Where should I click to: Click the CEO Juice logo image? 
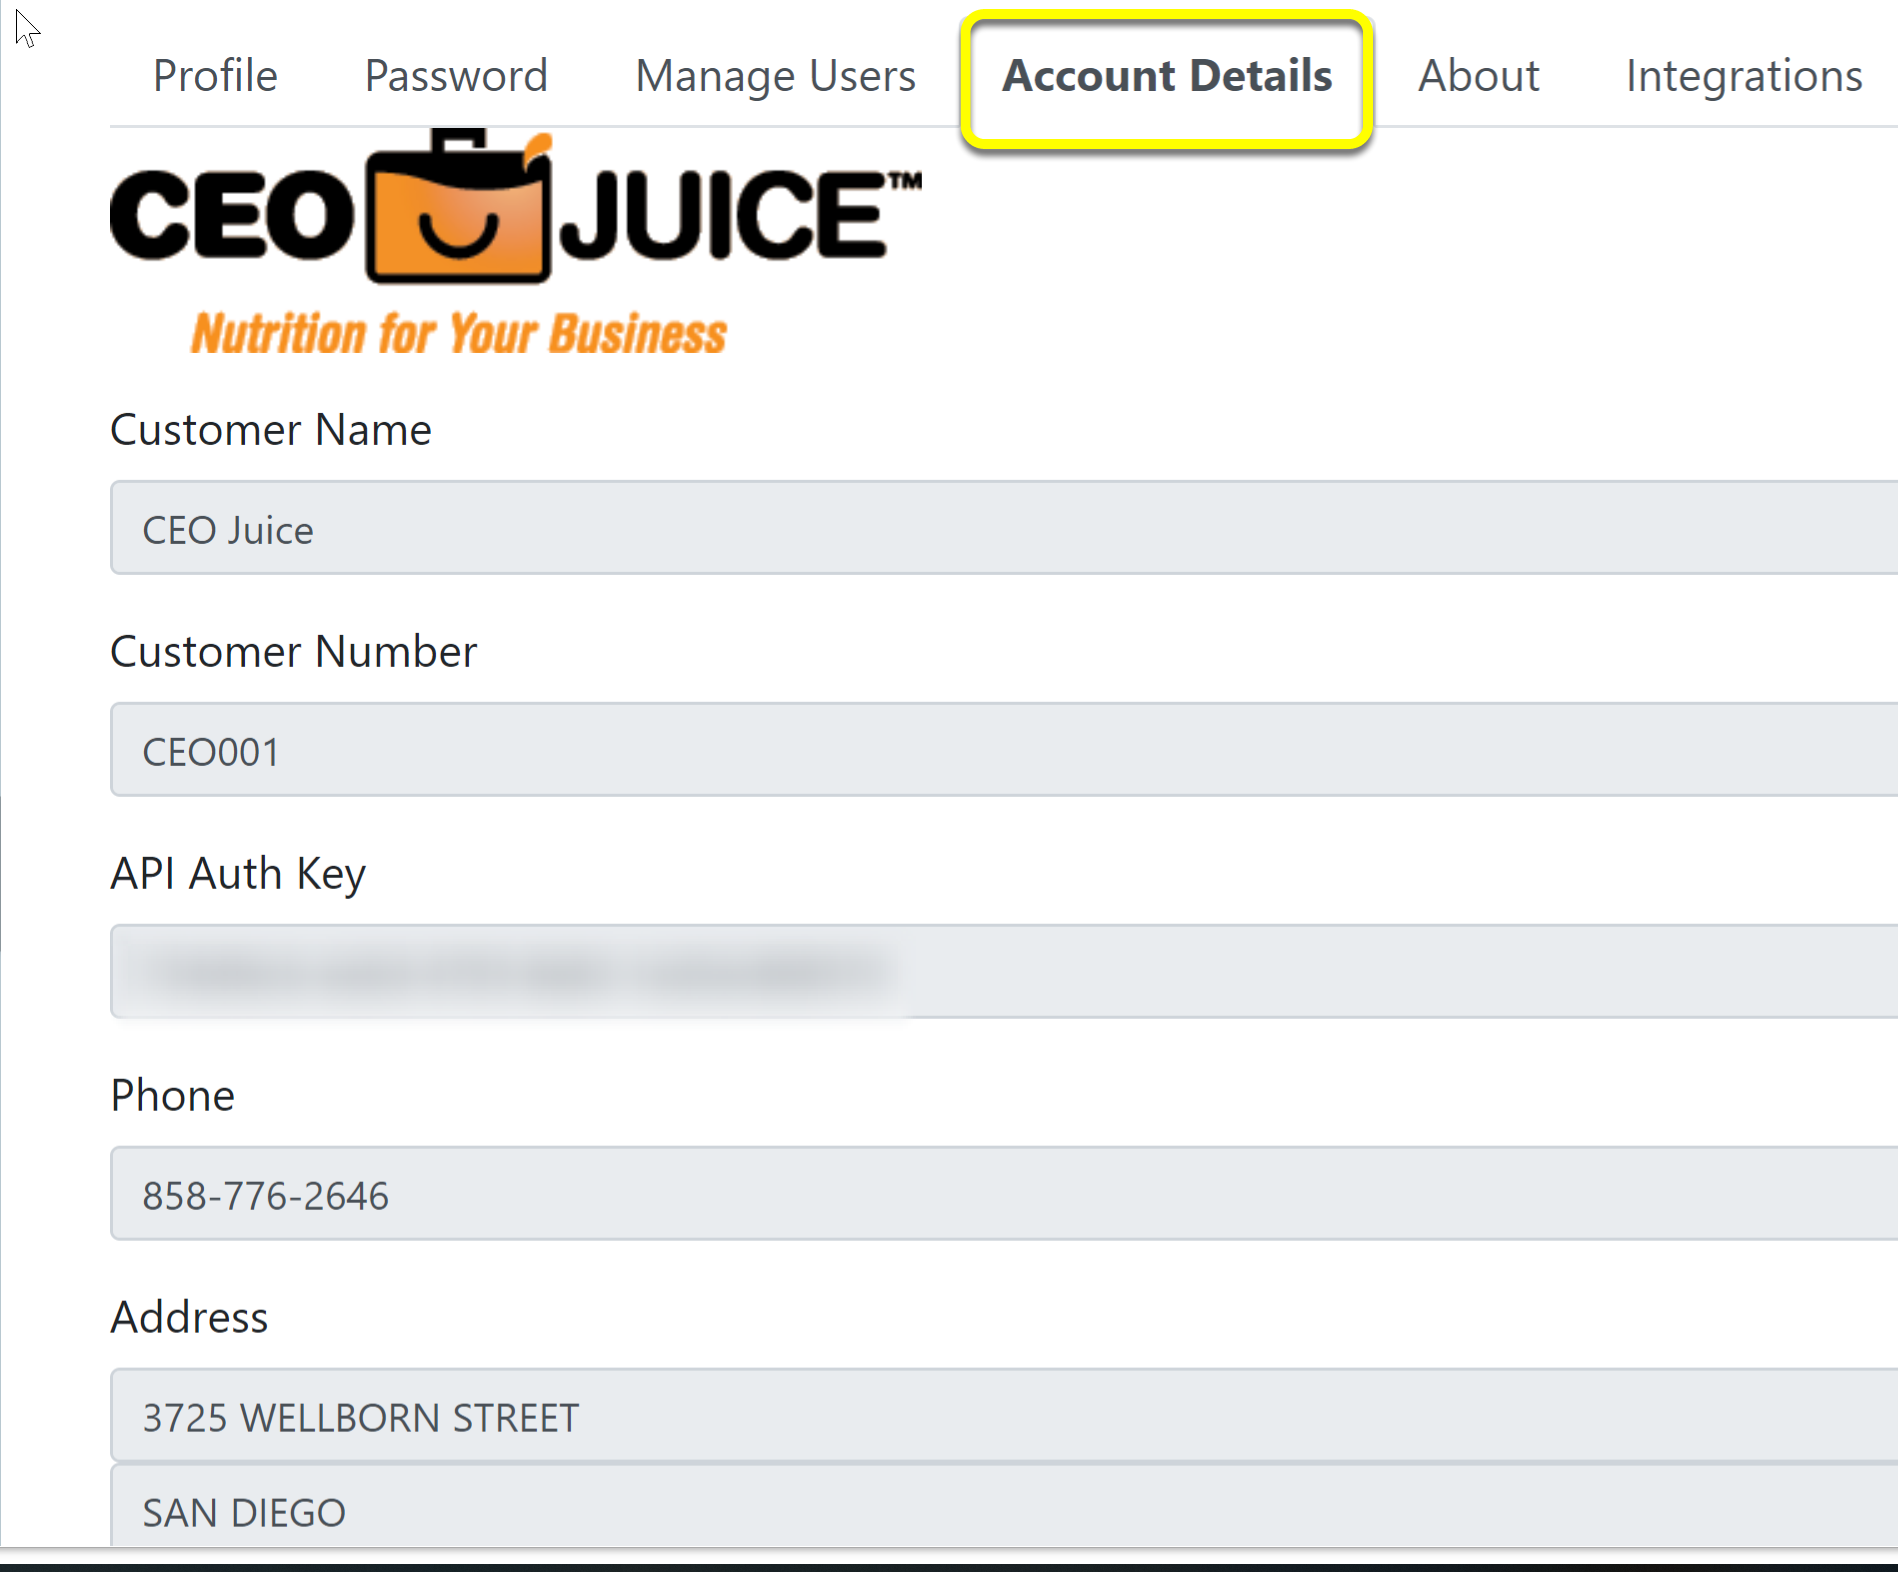click(516, 243)
